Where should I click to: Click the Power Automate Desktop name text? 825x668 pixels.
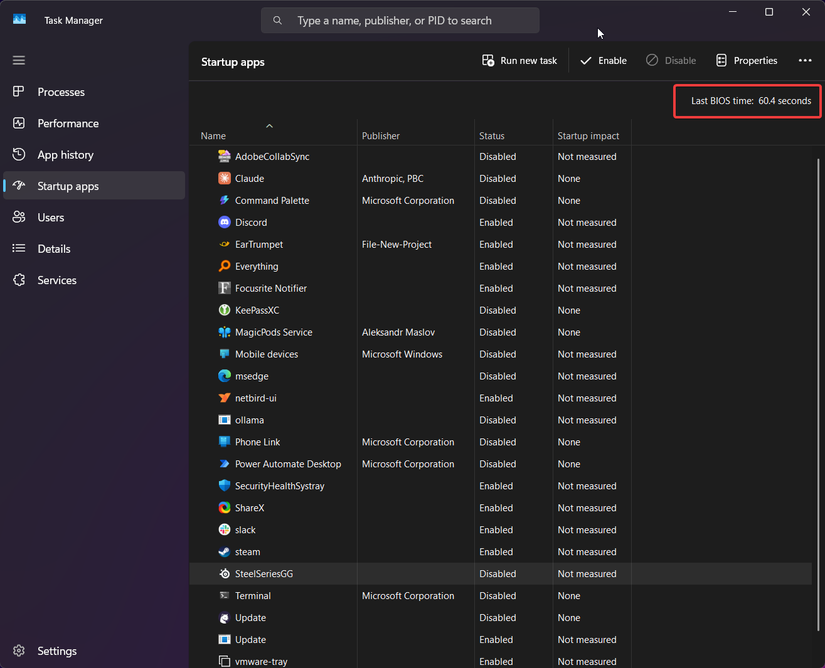click(x=288, y=464)
